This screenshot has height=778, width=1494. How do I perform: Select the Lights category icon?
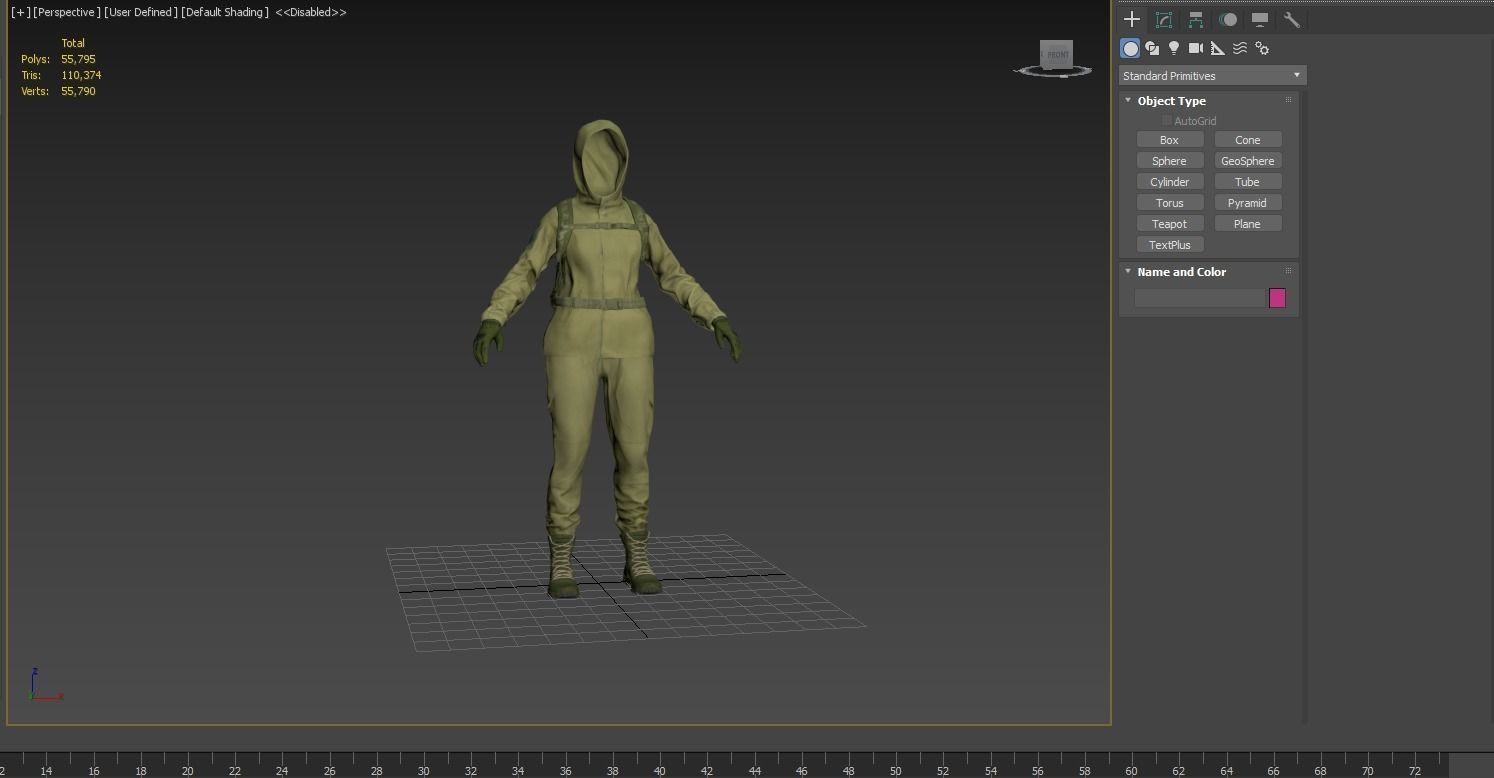1174,48
